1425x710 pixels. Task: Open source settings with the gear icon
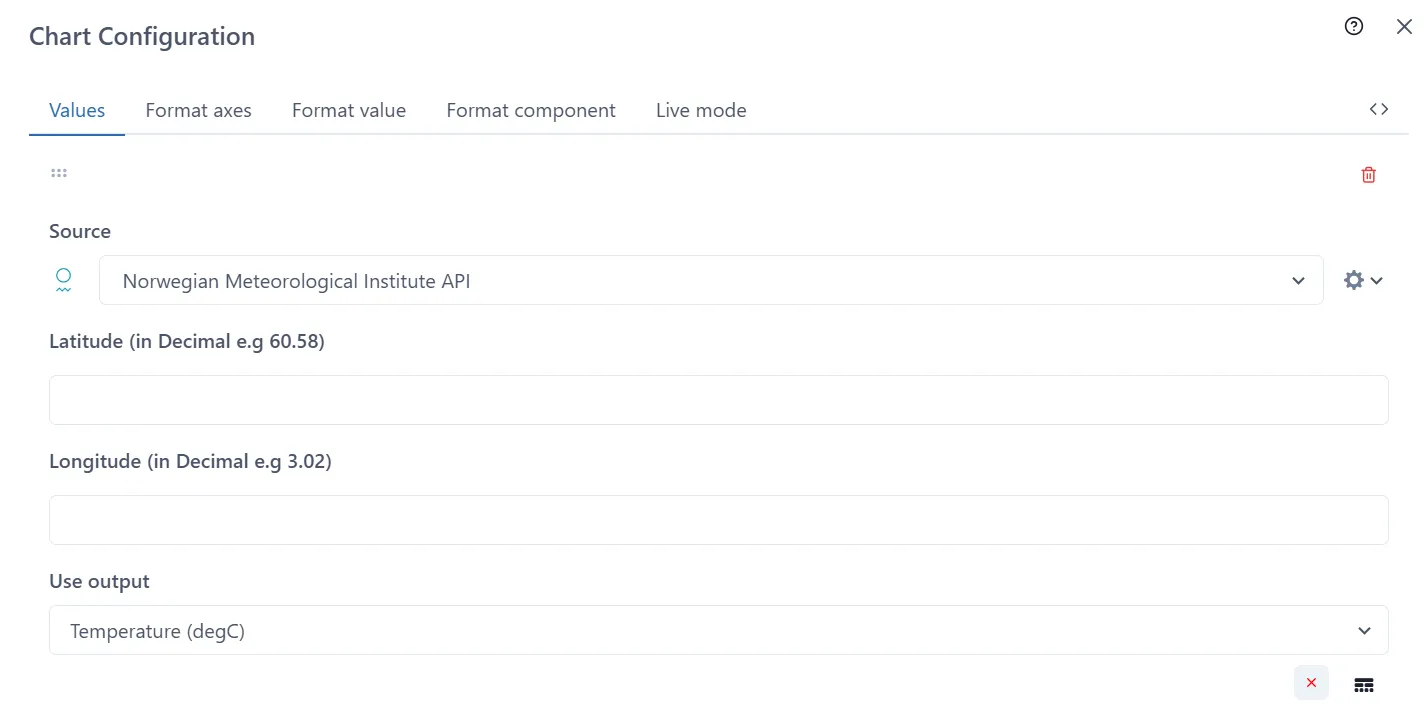click(1354, 280)
